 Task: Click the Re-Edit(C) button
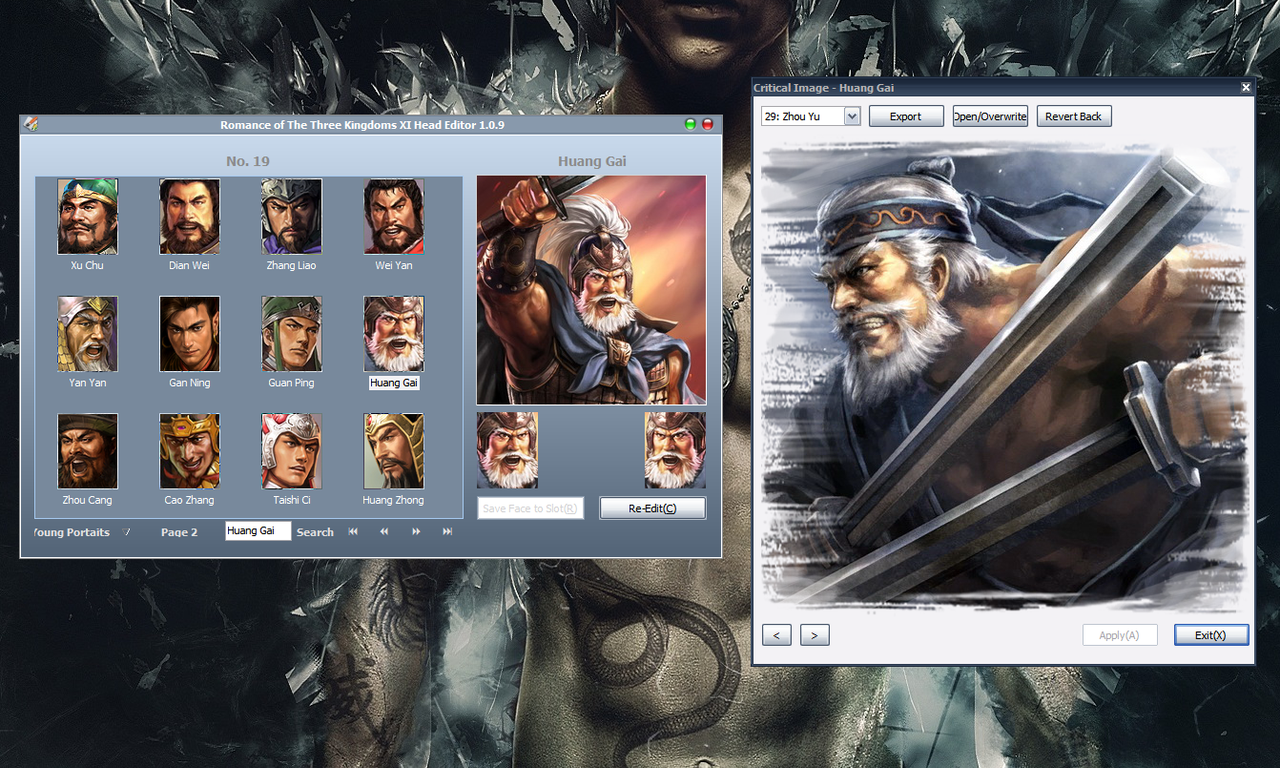[652, 508]
